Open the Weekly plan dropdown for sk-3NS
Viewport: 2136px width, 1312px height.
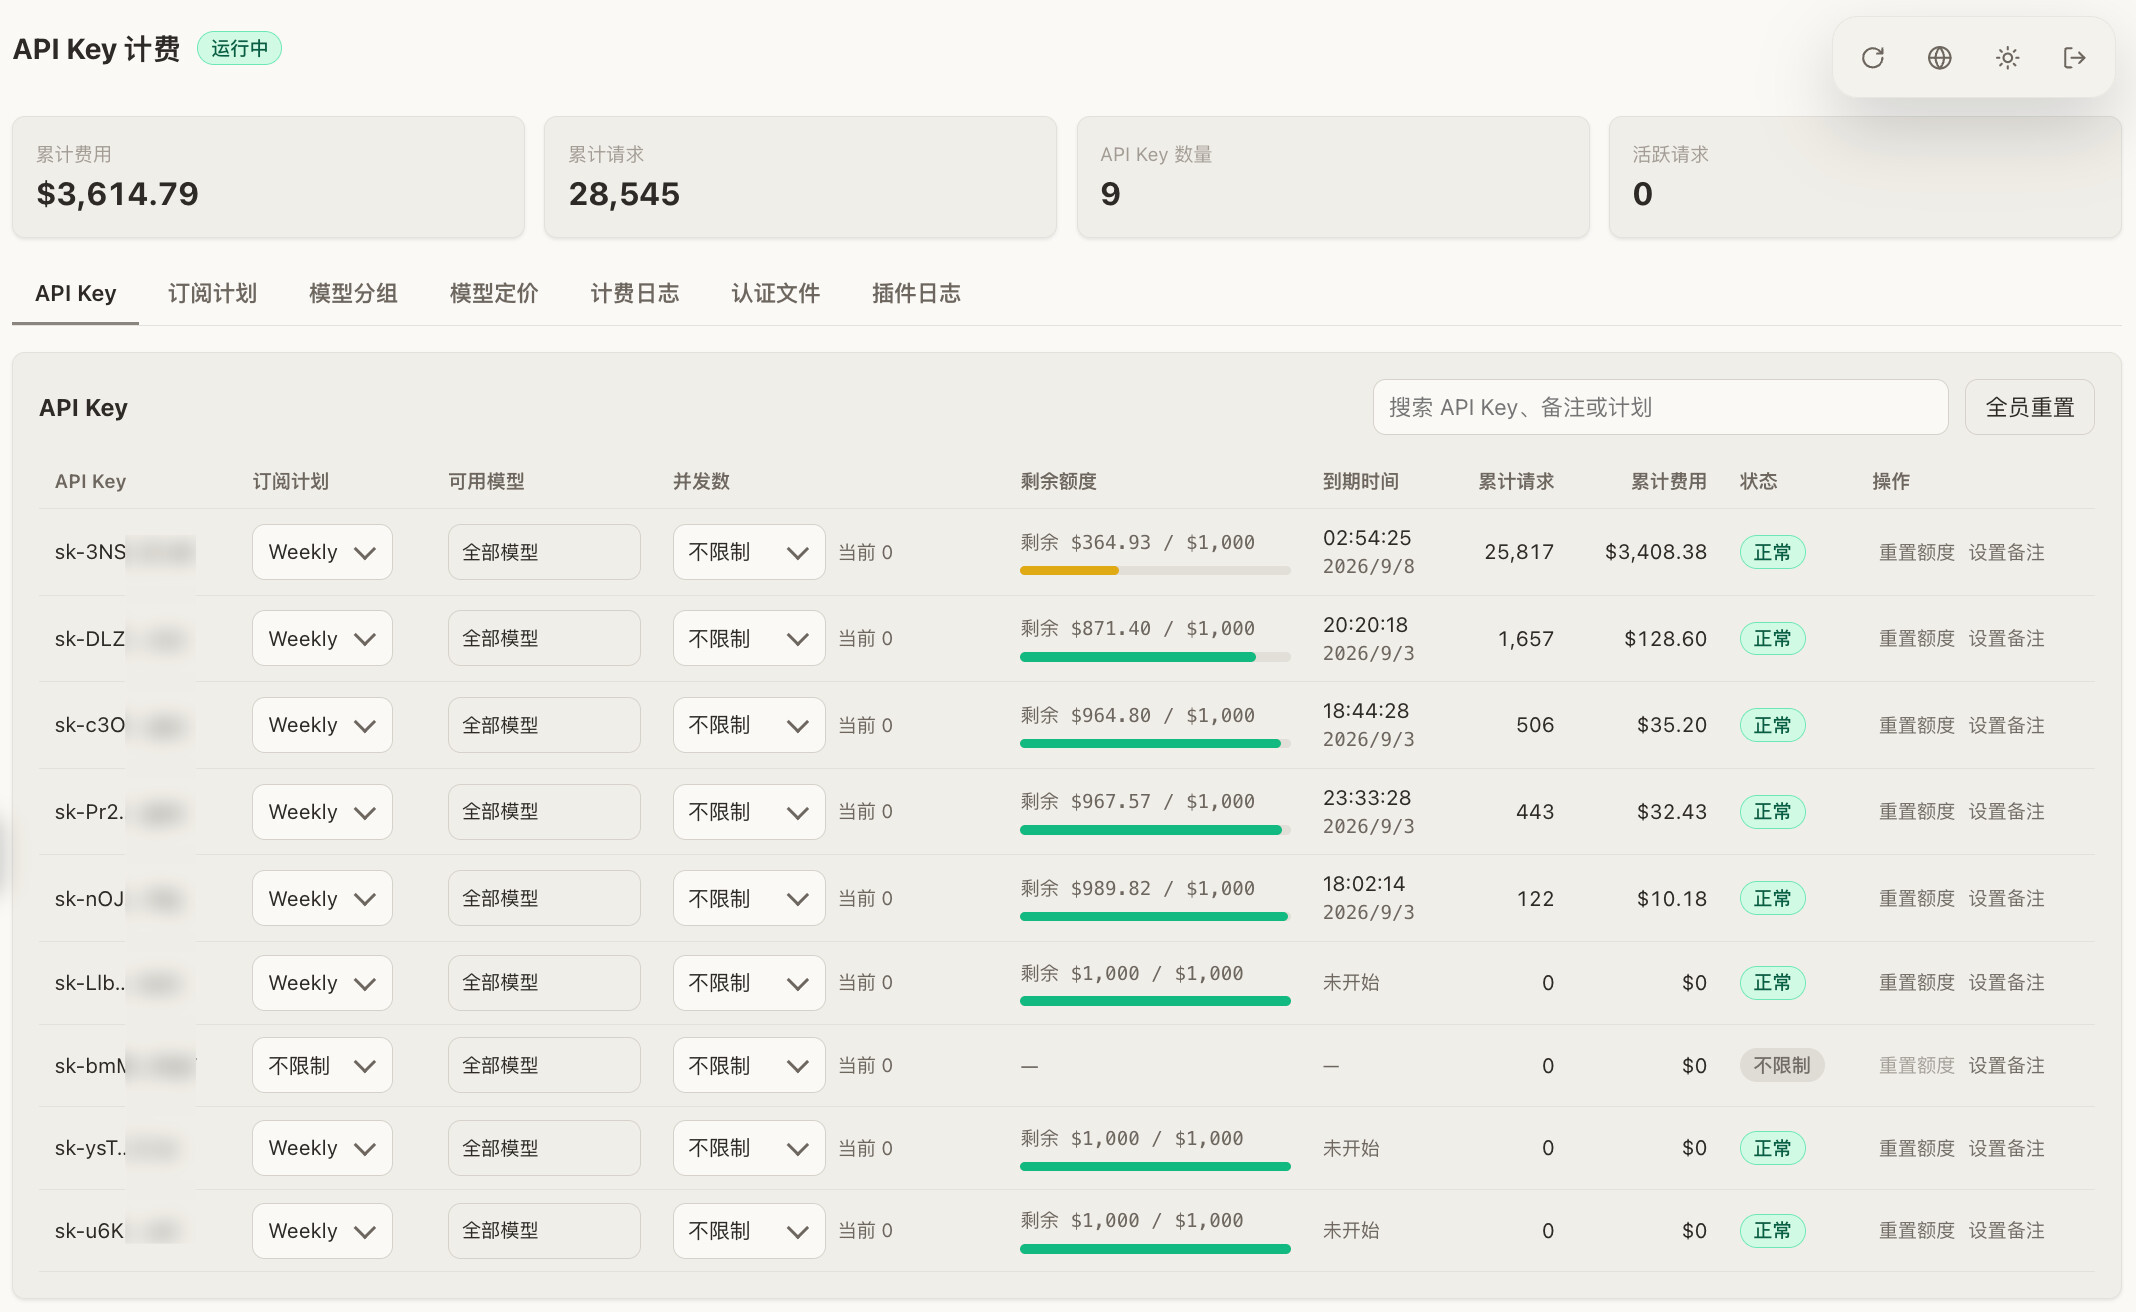322,552
